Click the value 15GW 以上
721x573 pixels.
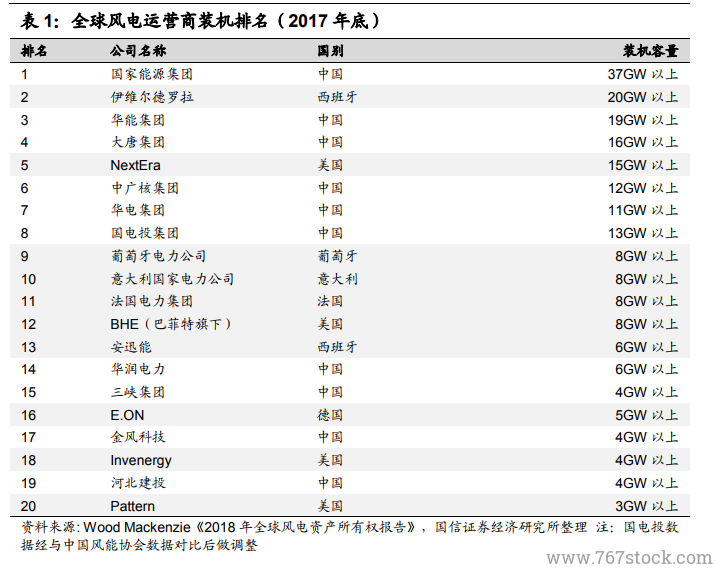pyautogui.click(x=643, y=165)
